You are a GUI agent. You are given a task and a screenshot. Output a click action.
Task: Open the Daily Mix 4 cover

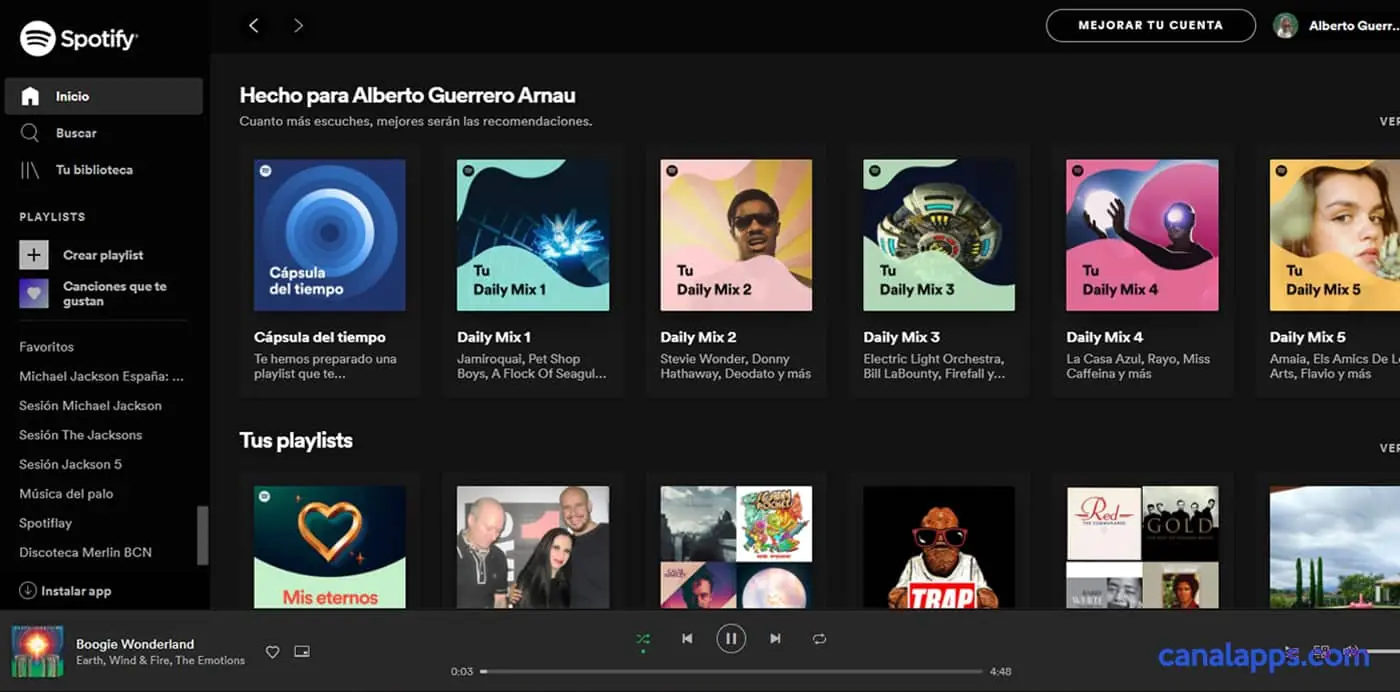pyautogui.click(x=1142, y=235)
